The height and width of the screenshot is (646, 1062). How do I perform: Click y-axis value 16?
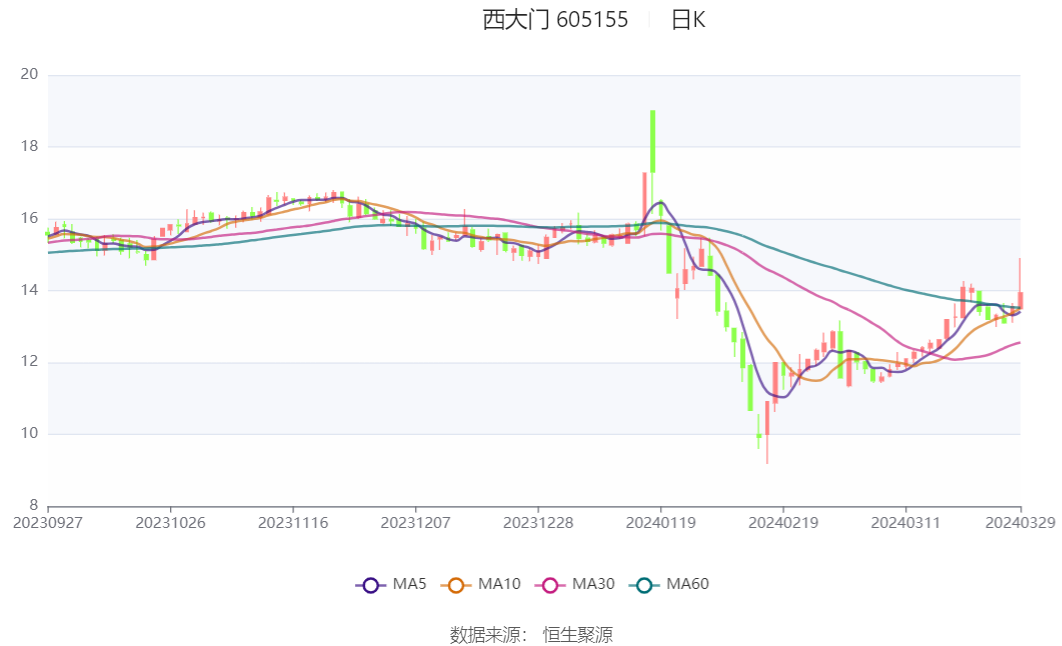[29, 218]
